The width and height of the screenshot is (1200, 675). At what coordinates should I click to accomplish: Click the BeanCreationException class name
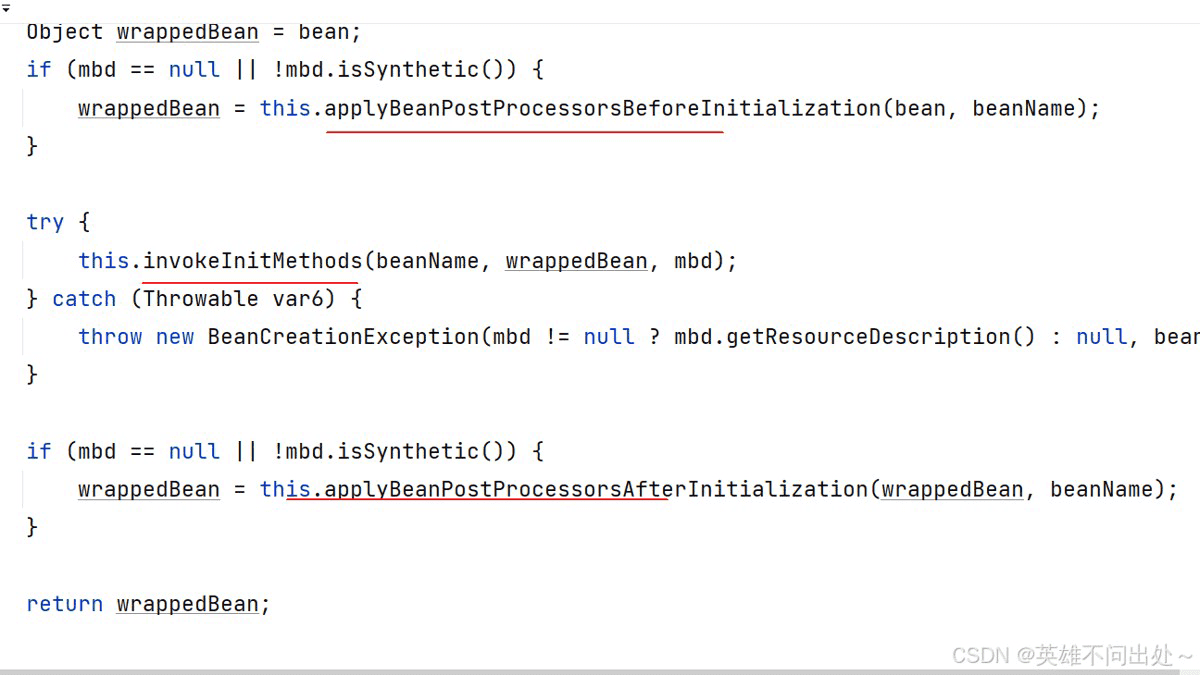[343, 337]
